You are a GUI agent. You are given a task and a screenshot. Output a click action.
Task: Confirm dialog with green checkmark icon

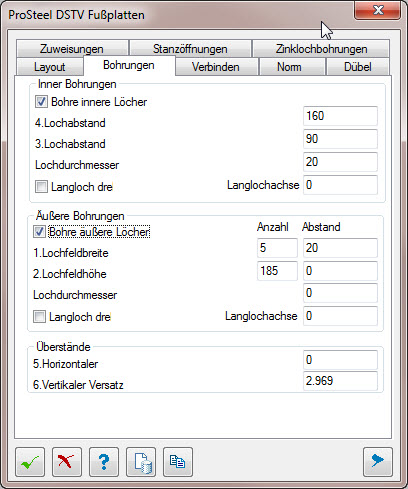(30, 462)
